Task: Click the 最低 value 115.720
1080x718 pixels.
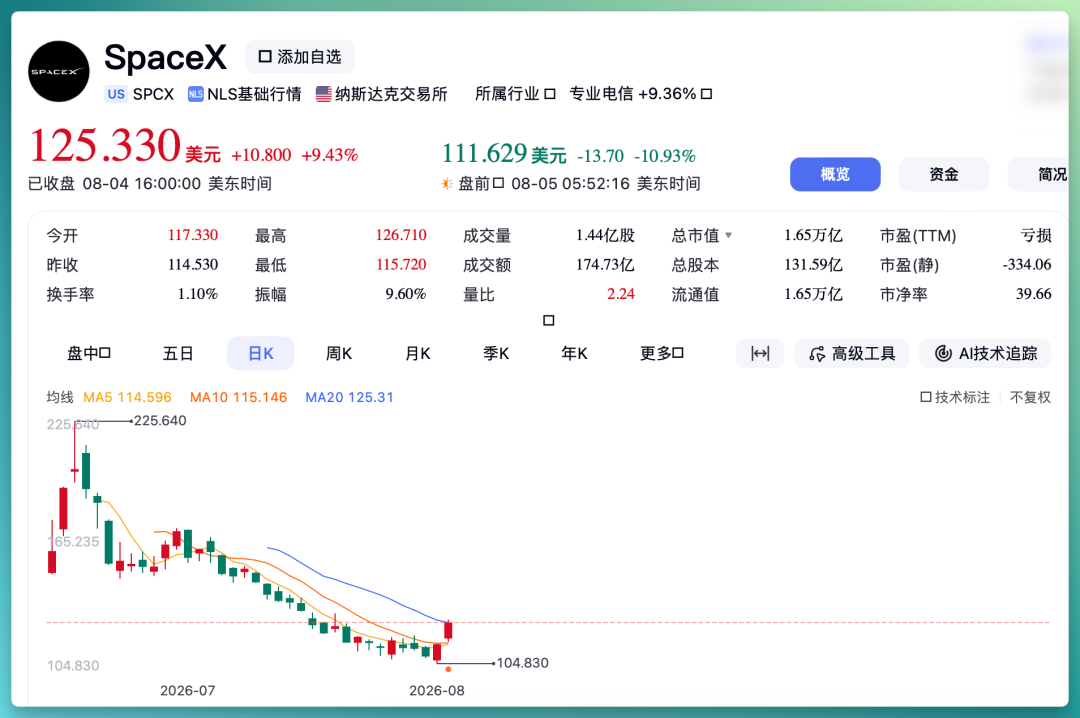Action: click(x=401, y=265)
